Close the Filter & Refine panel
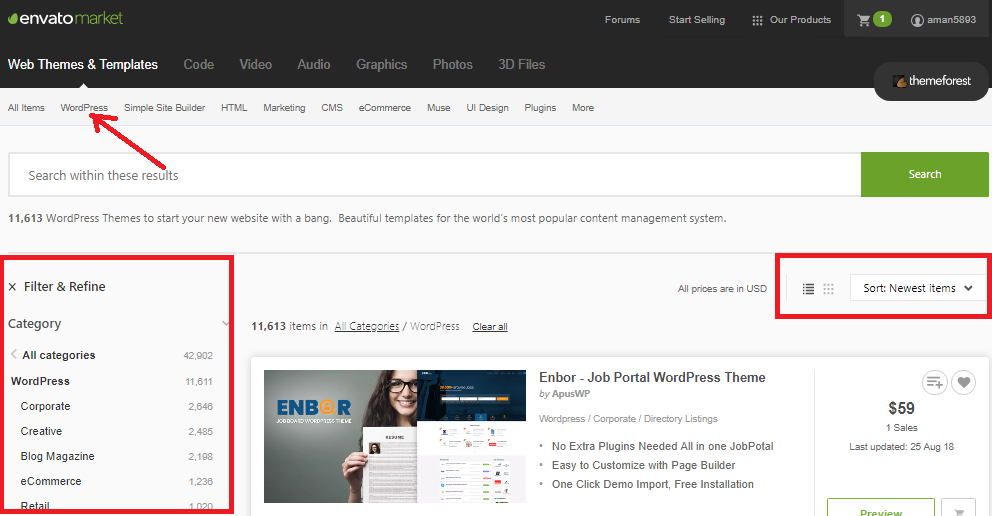The image size is (992, 516). click(x=13, y=287)
